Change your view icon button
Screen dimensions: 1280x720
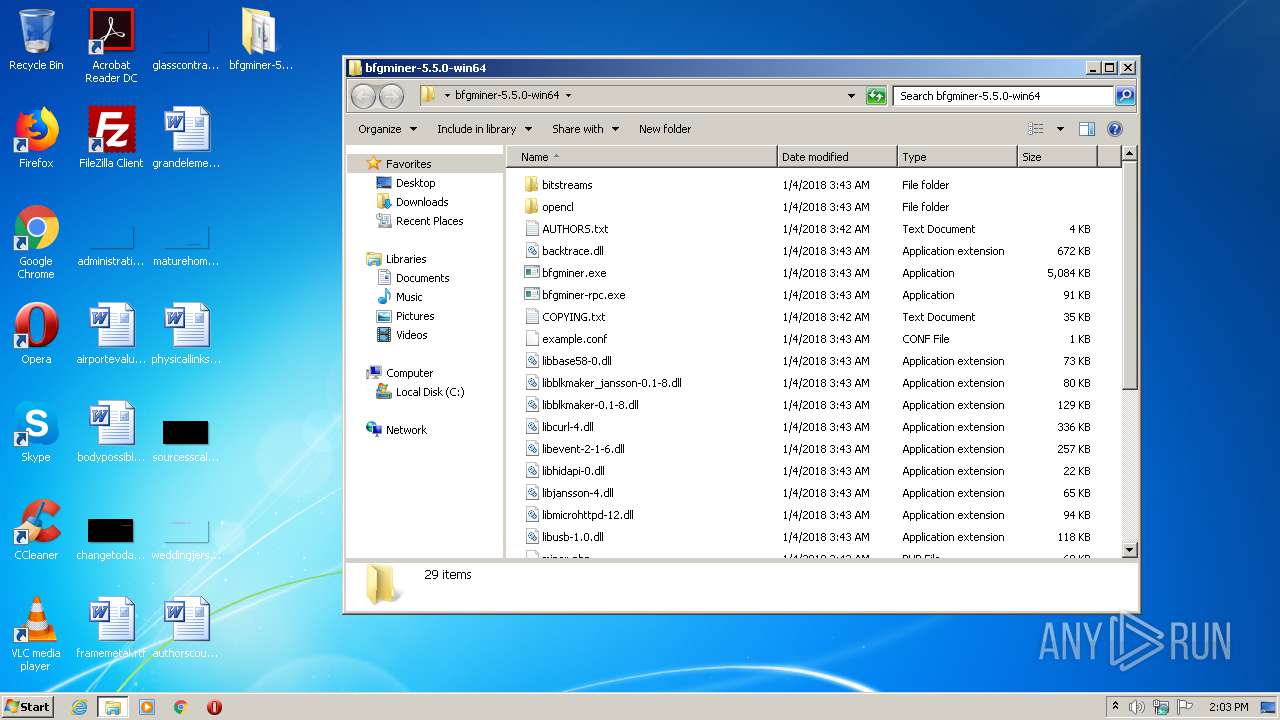(x=1036, y=129)
